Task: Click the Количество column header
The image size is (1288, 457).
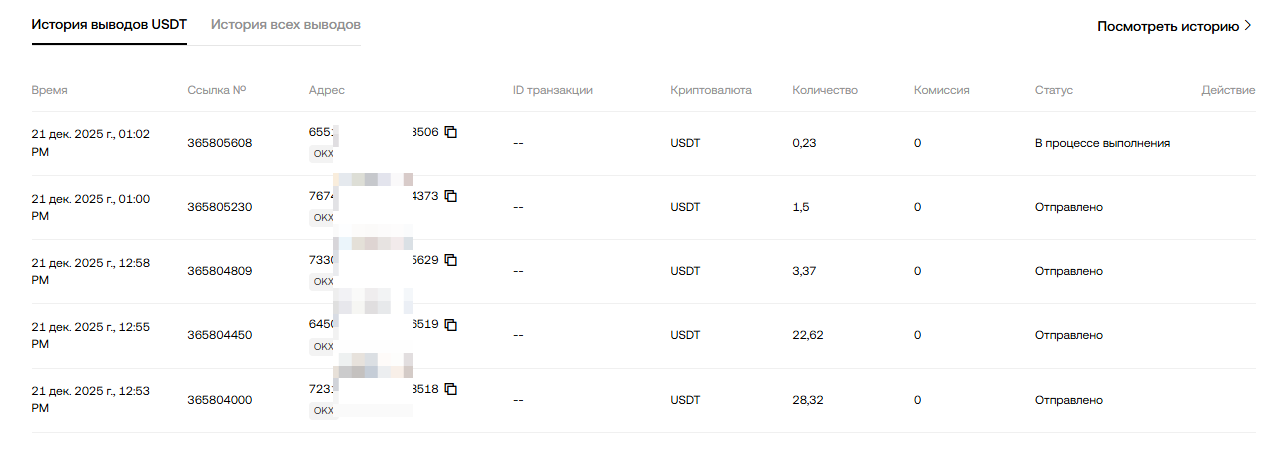Action: pos(825,90)
